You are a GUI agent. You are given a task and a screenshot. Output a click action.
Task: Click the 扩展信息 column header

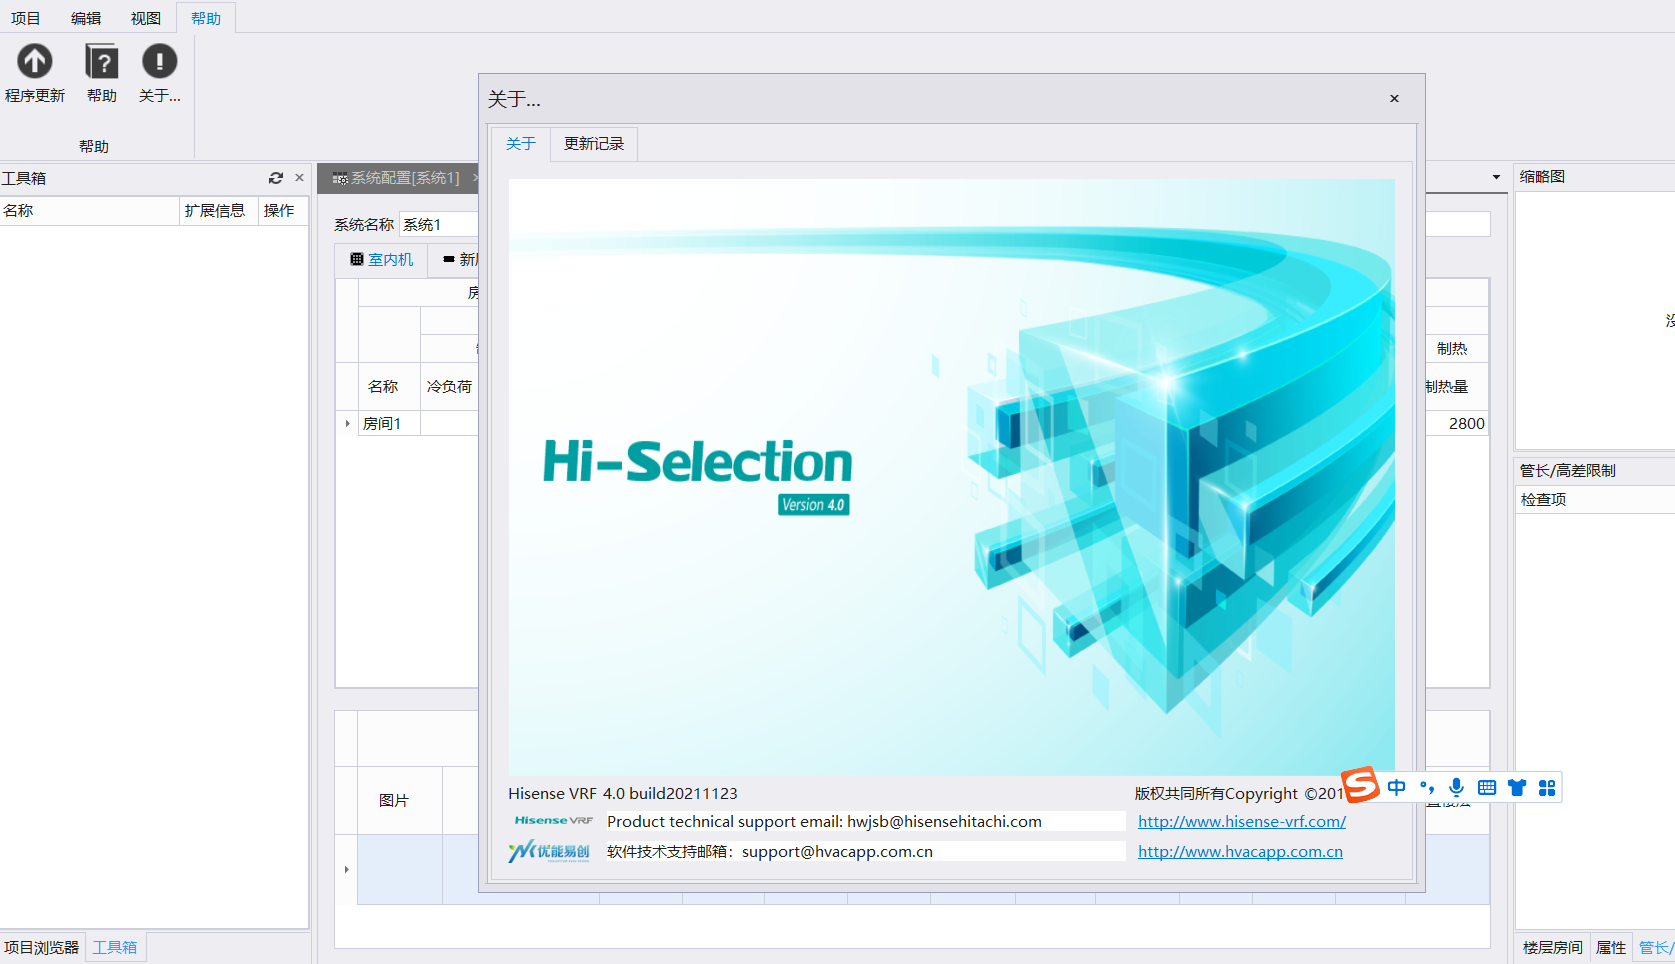219,210
